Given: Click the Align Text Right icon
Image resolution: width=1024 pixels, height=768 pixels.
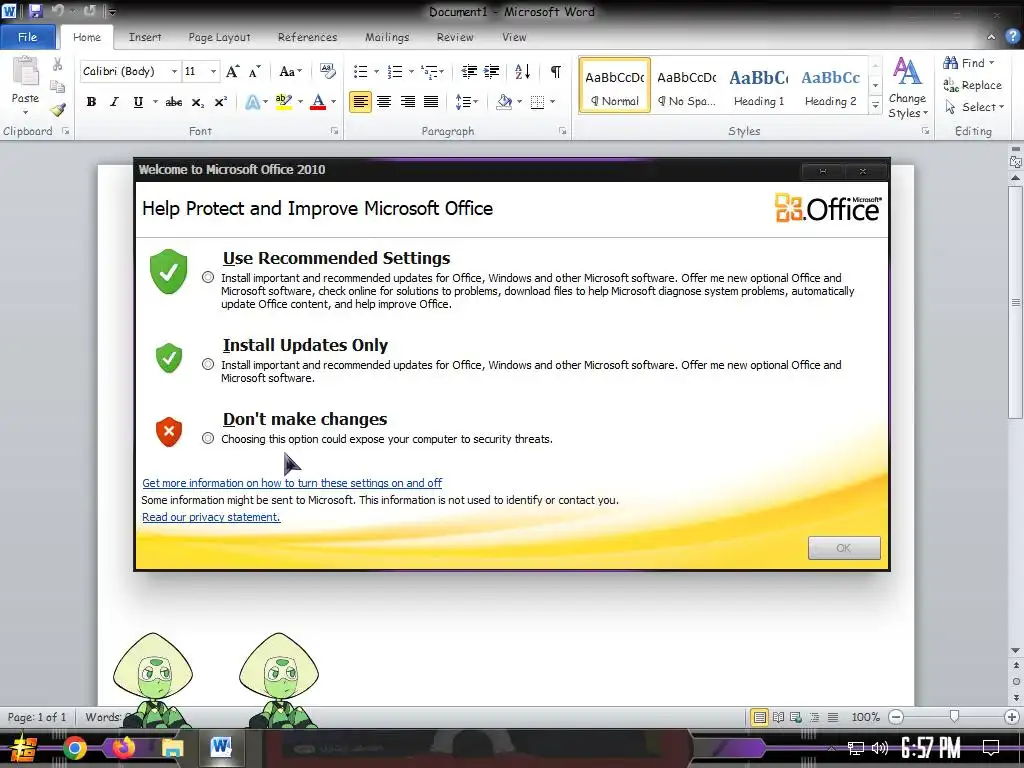Looking at the screenshot, I should (x=408, y=102).
